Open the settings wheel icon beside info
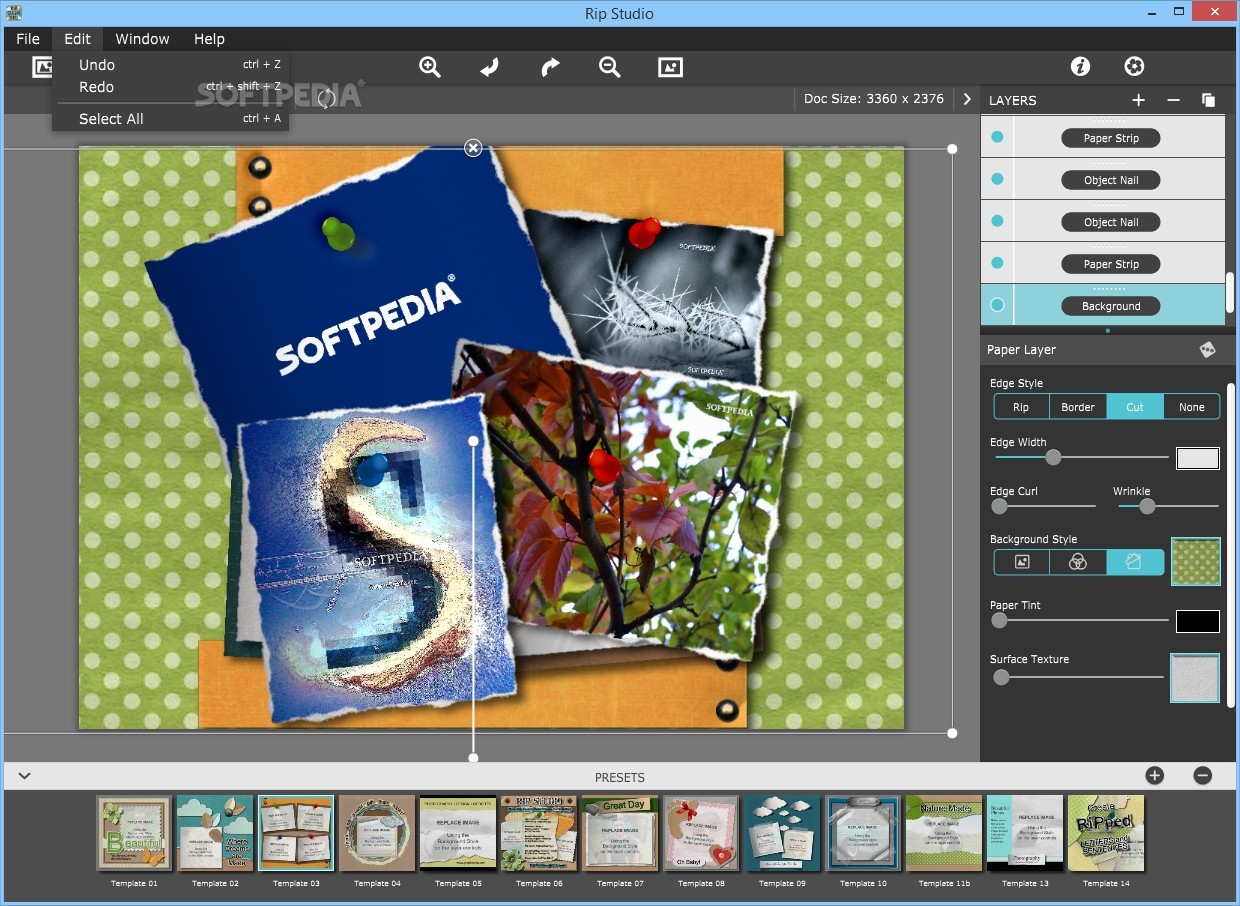The height and width of the screenshot is (906, 1240). [1134, 66]
